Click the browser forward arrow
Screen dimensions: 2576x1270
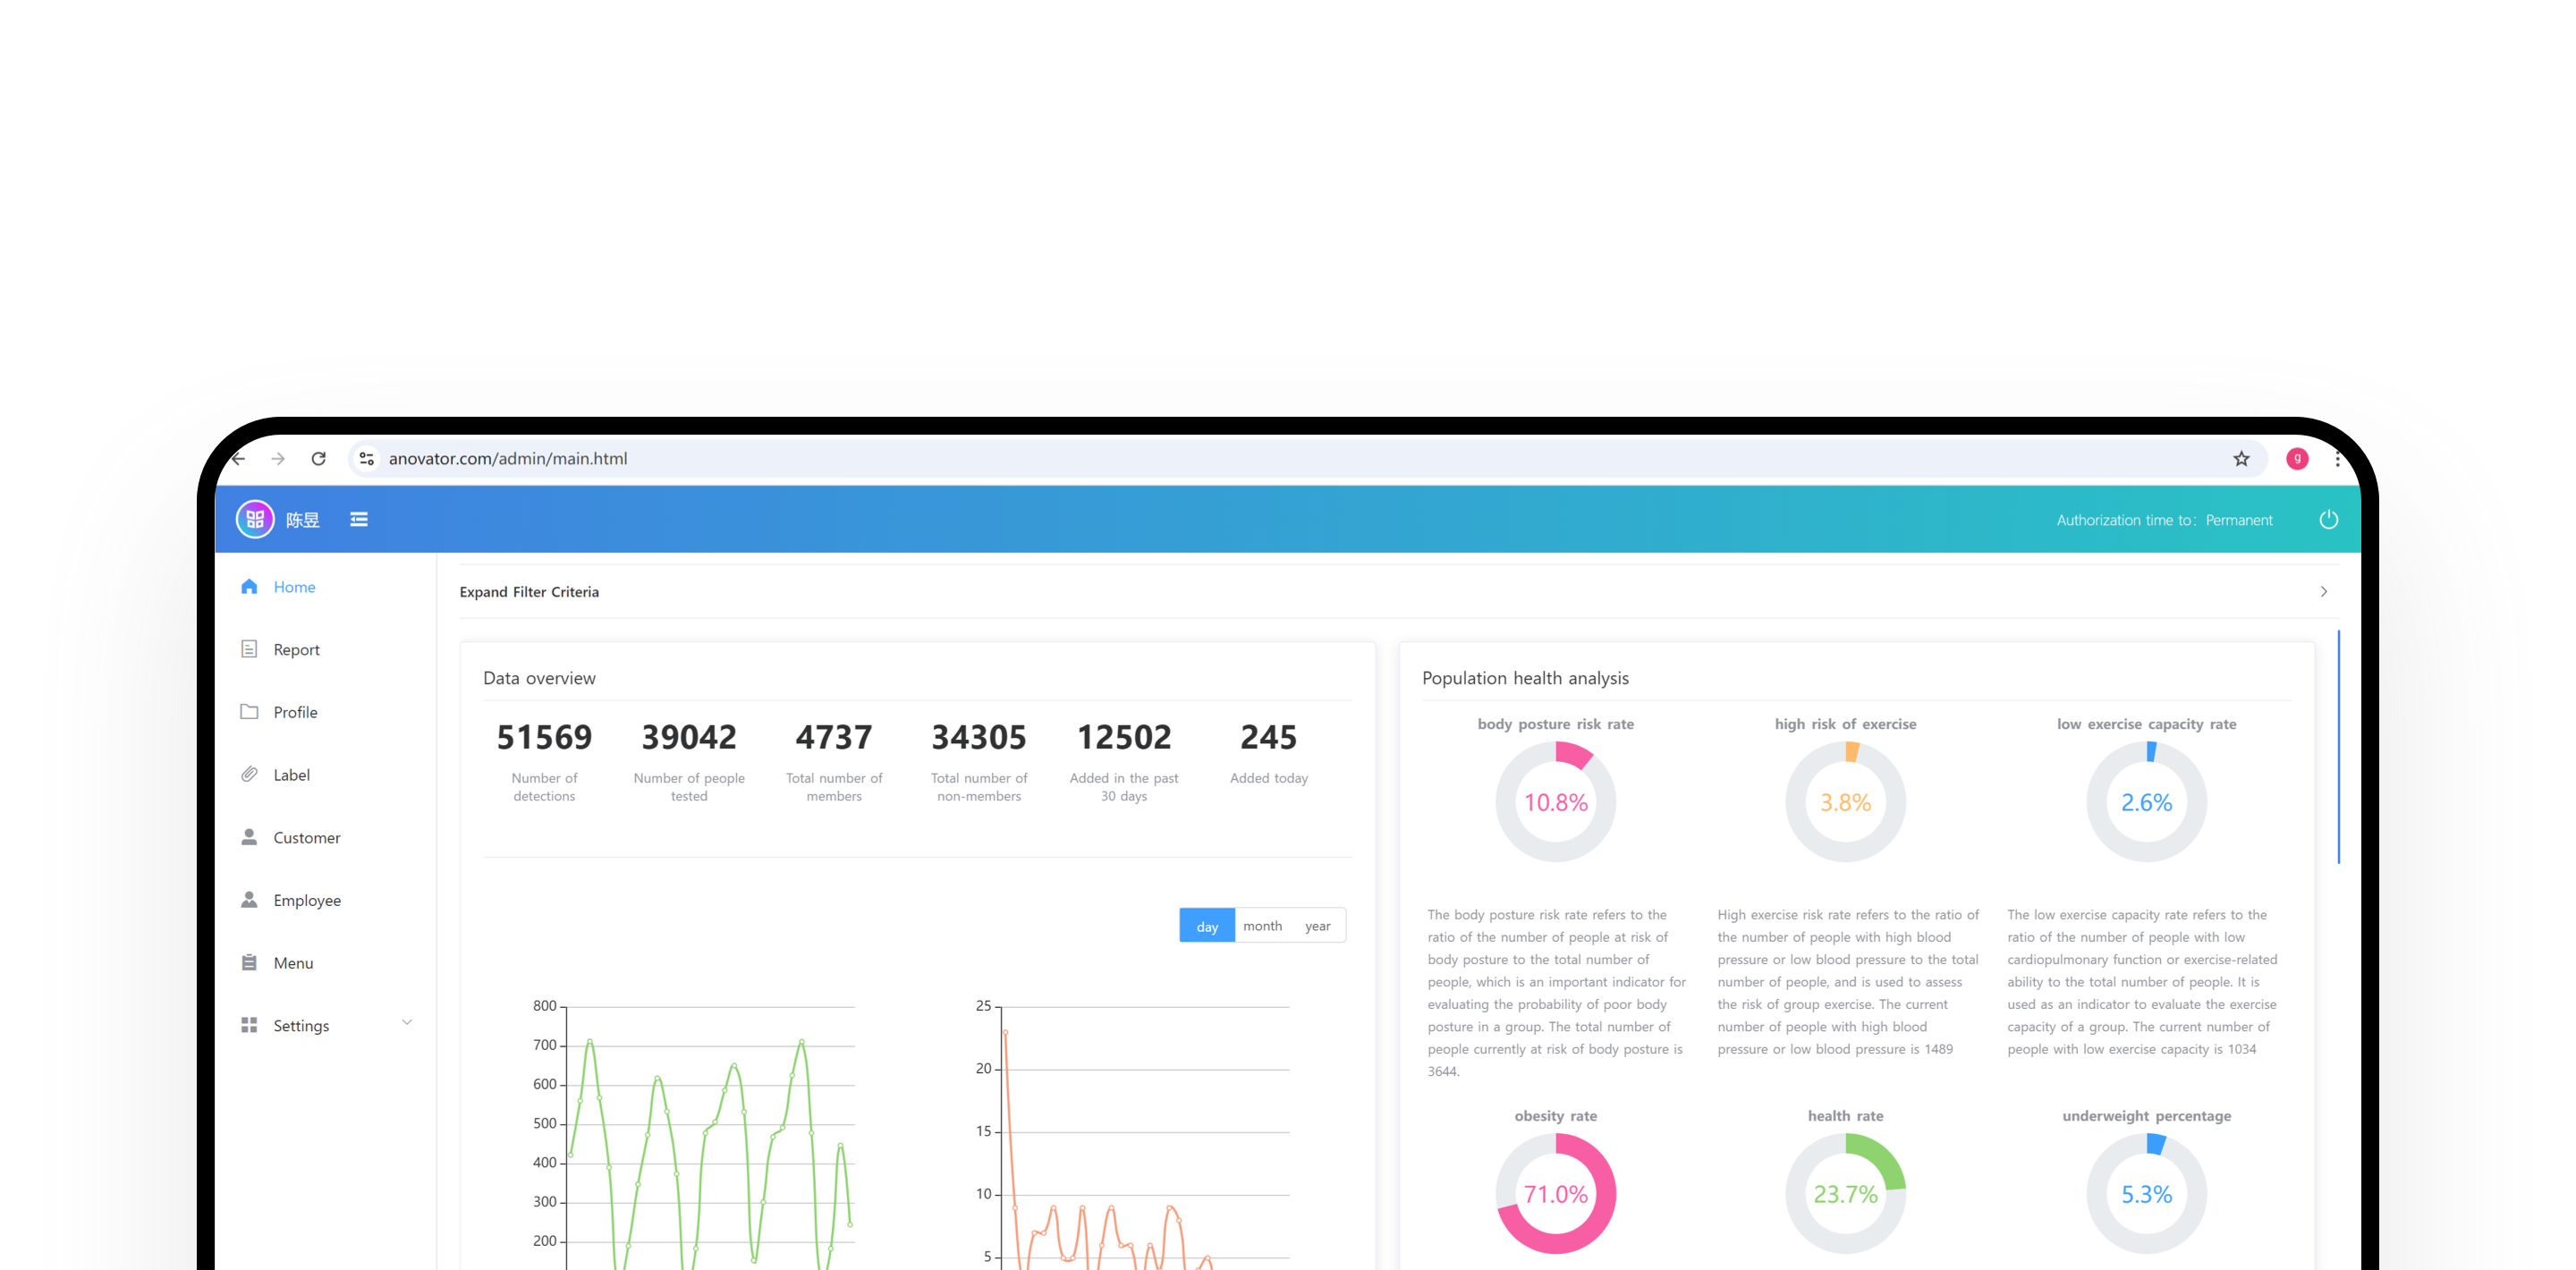278,458
